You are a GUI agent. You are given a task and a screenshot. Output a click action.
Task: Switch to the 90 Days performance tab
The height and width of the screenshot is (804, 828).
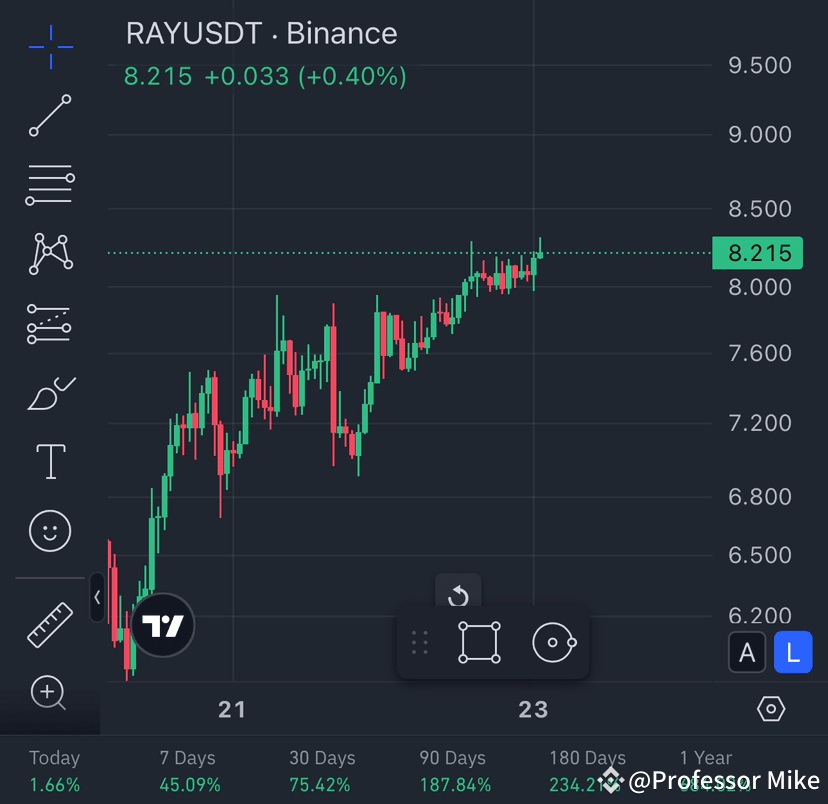pos(452,768)
